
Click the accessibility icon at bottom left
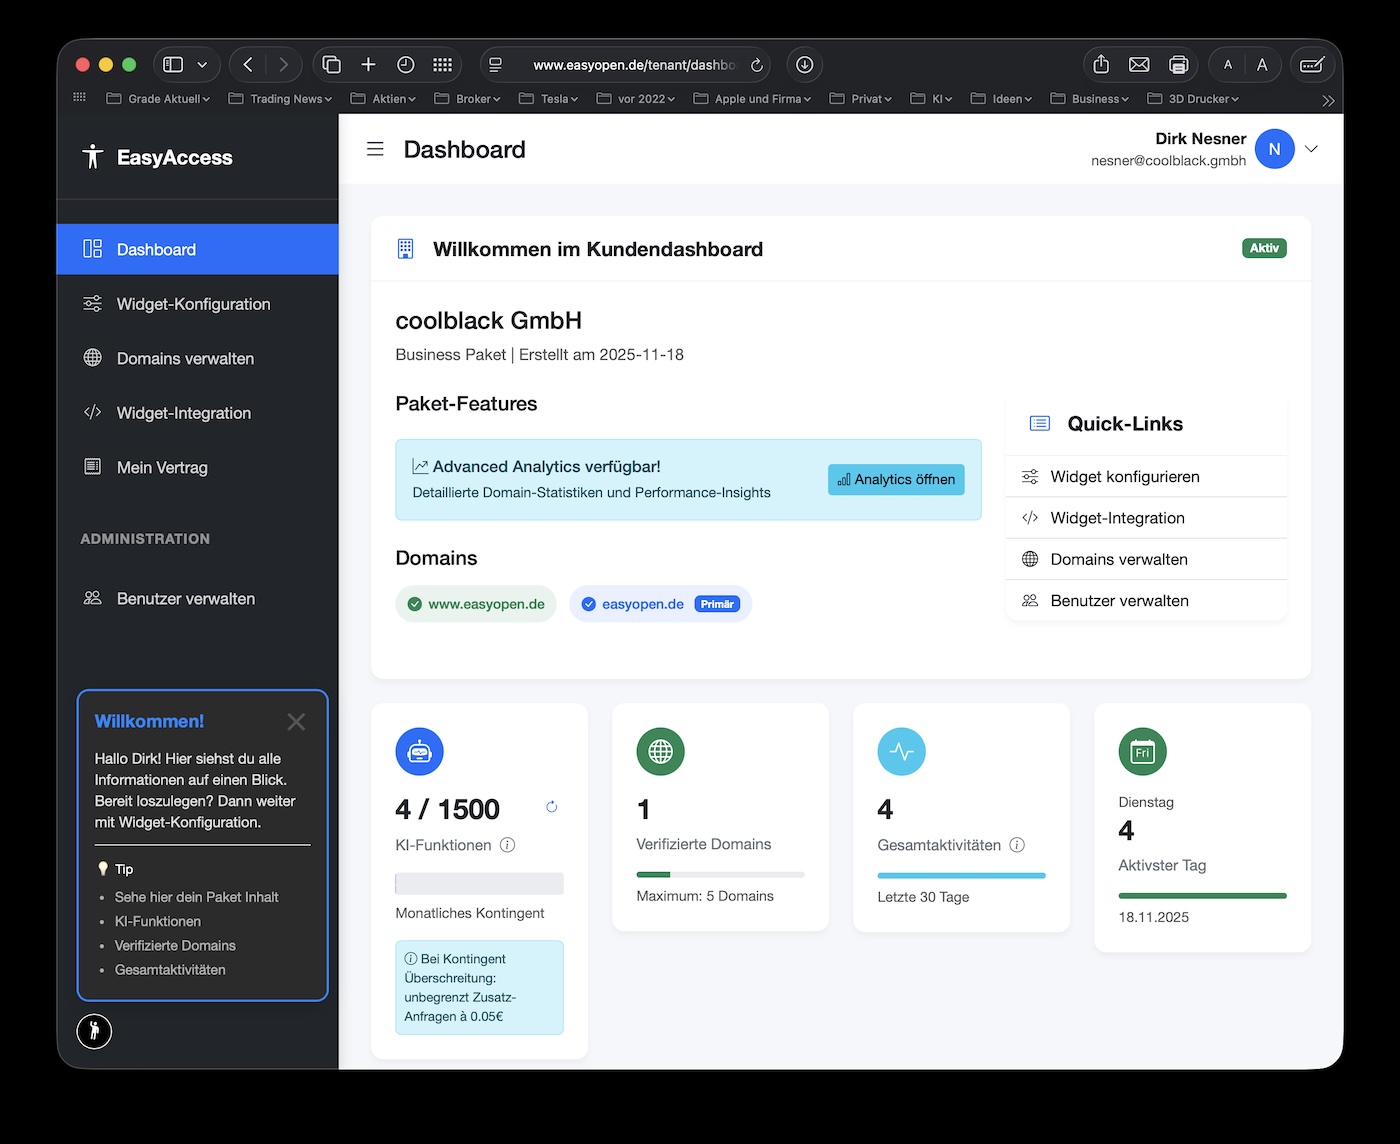pos(94,1031)
